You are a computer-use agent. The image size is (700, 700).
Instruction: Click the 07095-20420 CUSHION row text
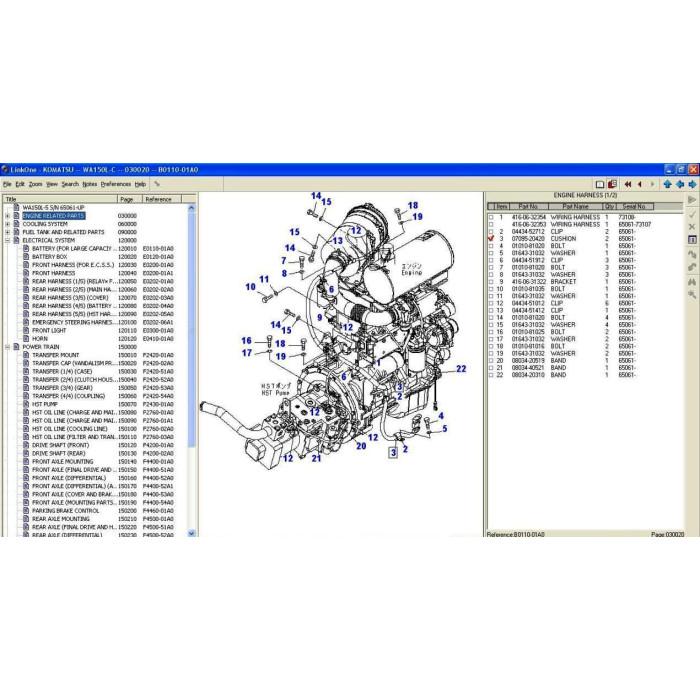point(544,239)
